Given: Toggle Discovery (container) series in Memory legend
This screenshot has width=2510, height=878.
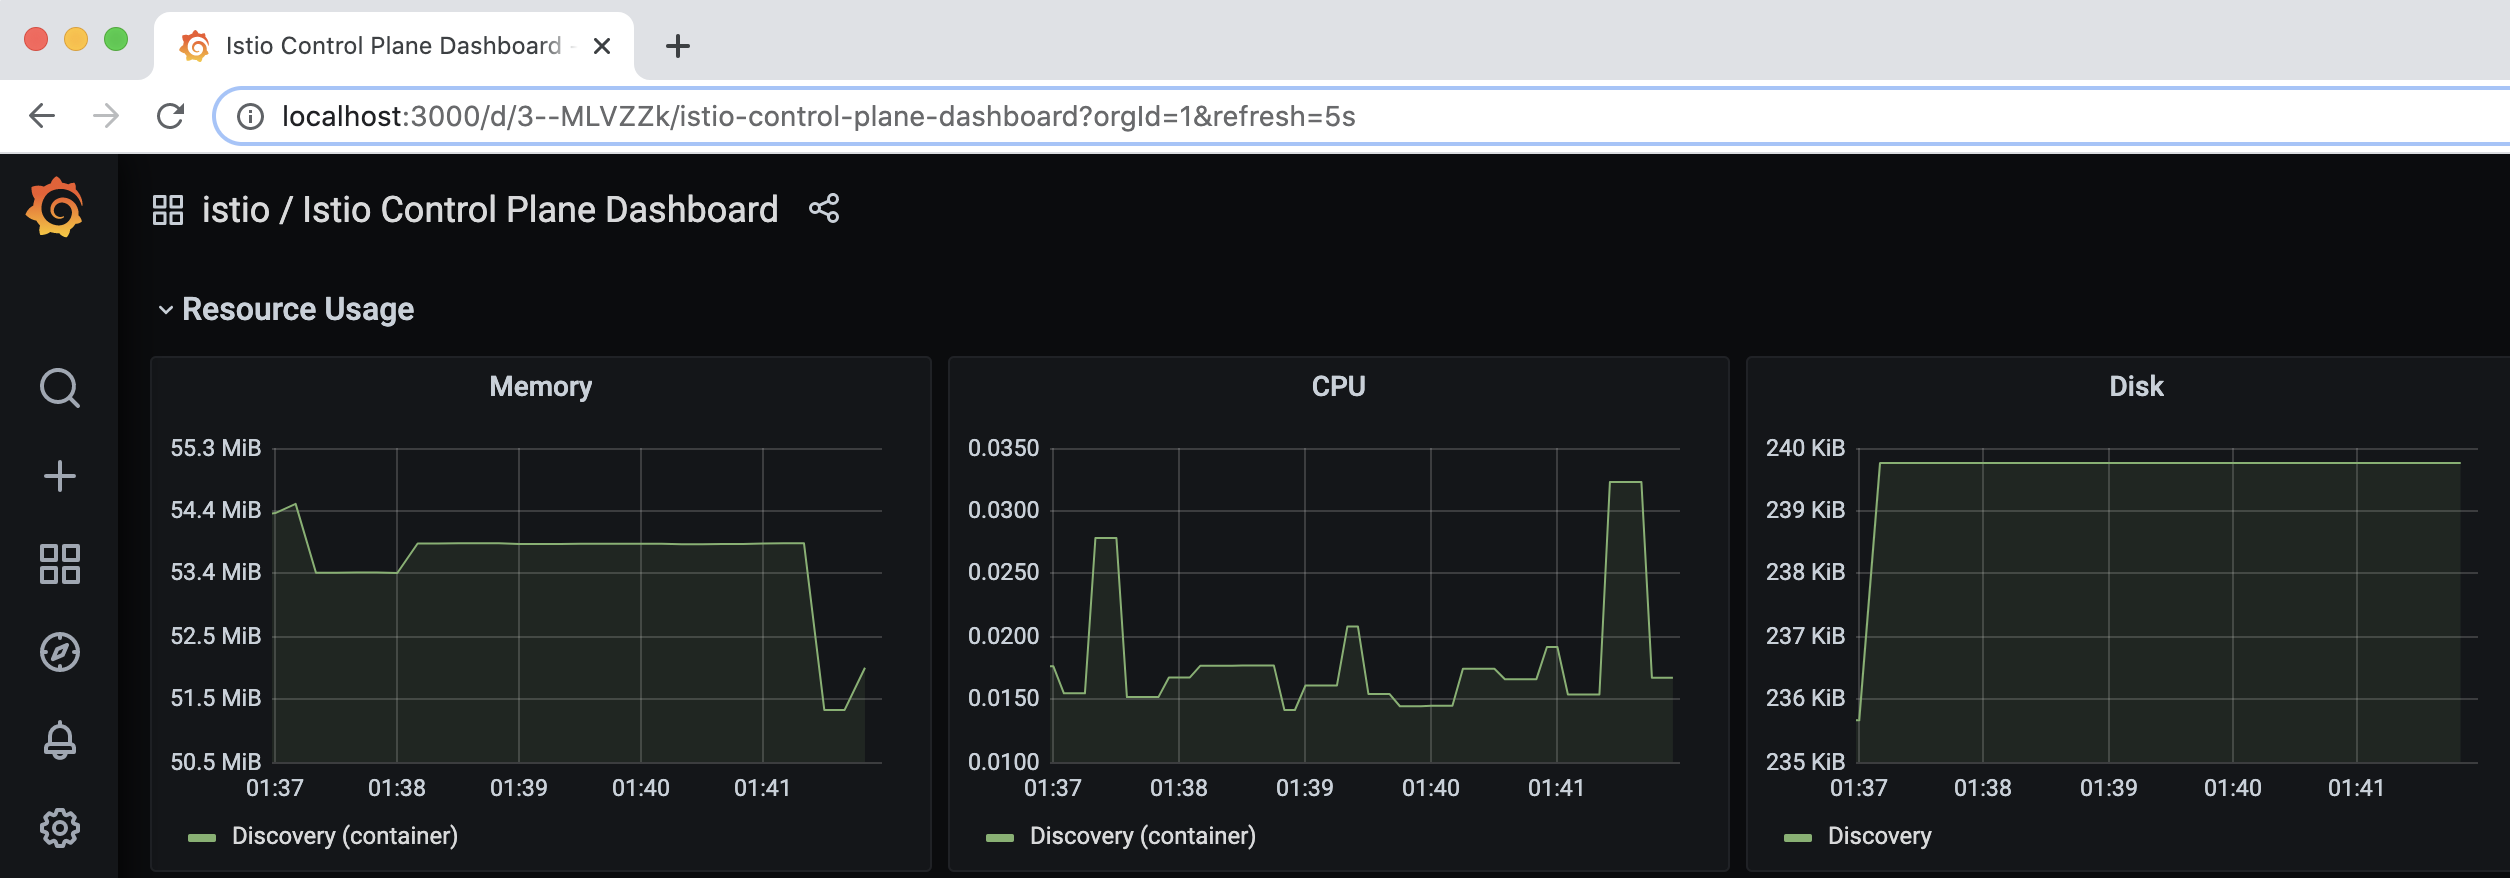Looking at the screenshot, I should click(345, 836).
